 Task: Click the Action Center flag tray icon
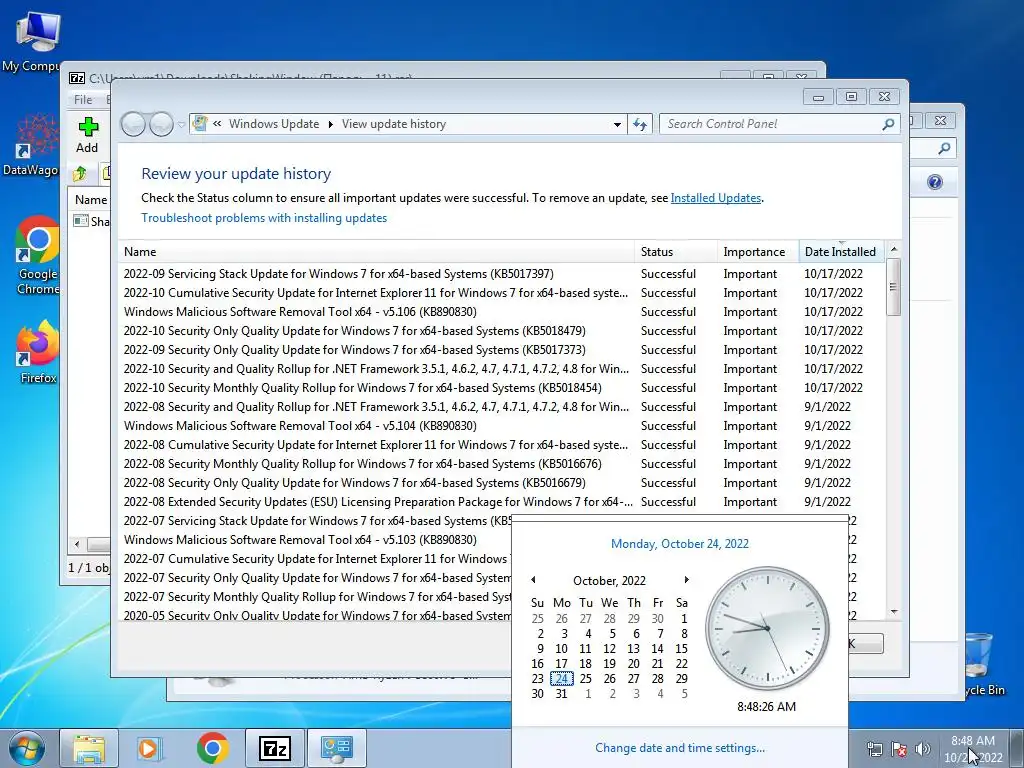pyautogui.click(x=899, y=749)
